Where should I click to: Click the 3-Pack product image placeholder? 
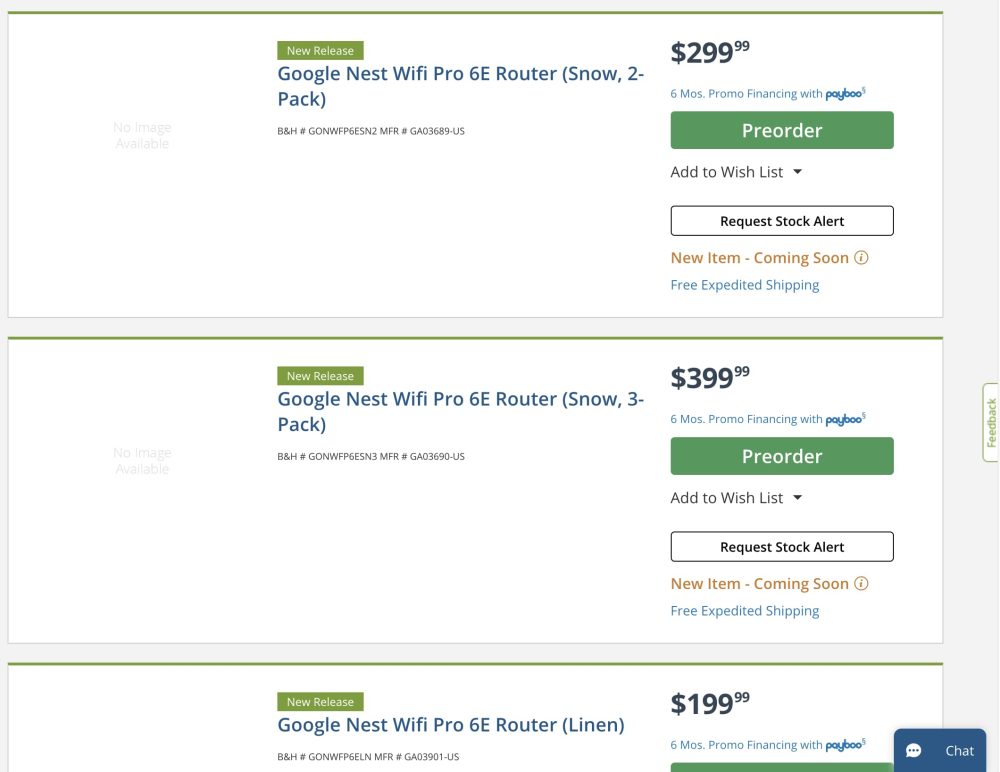point(142,461)
